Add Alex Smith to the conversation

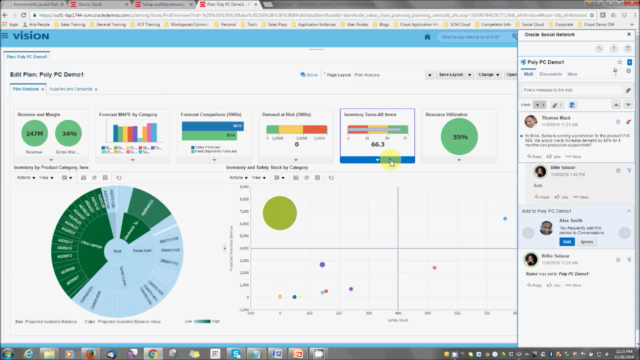567,242
